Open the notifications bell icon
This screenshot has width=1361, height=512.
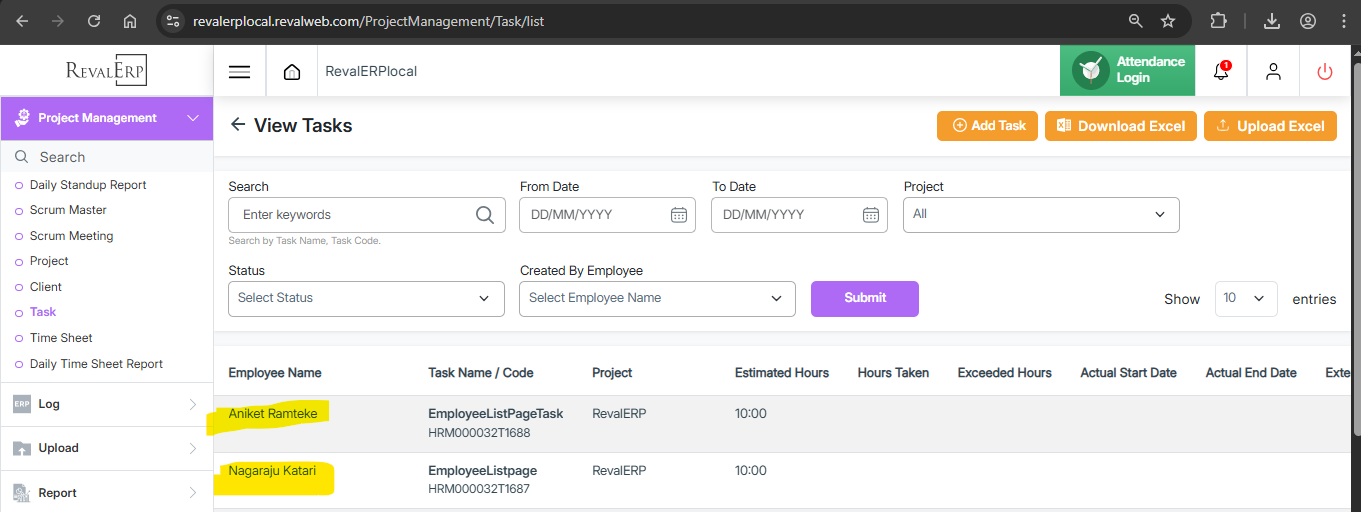pos(1221,72)
